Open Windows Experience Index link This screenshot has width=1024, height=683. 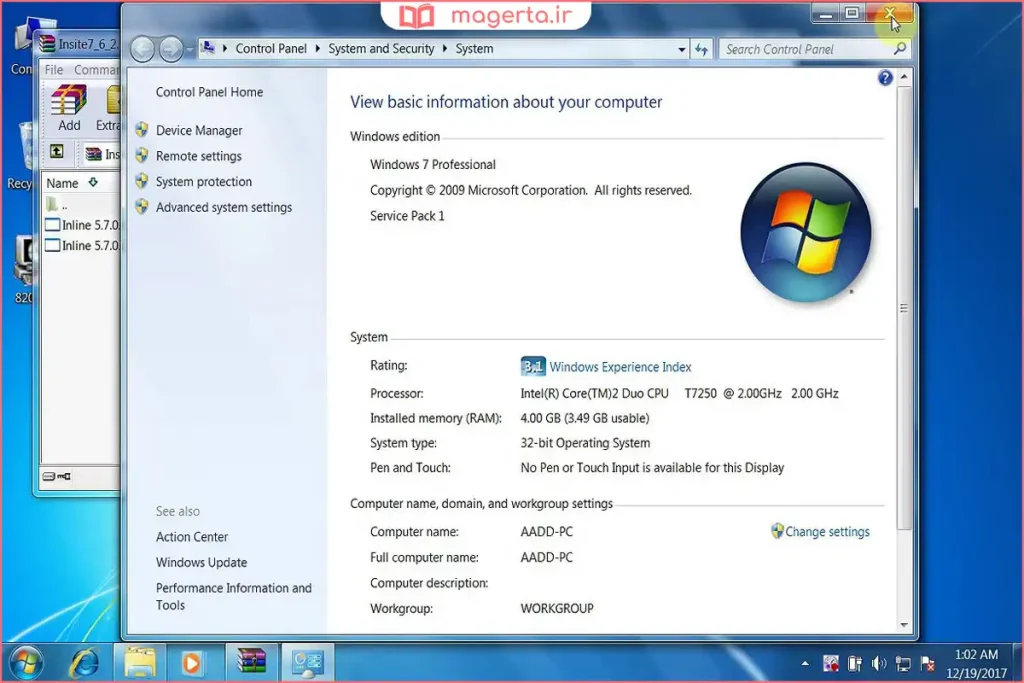pos(620,367)
